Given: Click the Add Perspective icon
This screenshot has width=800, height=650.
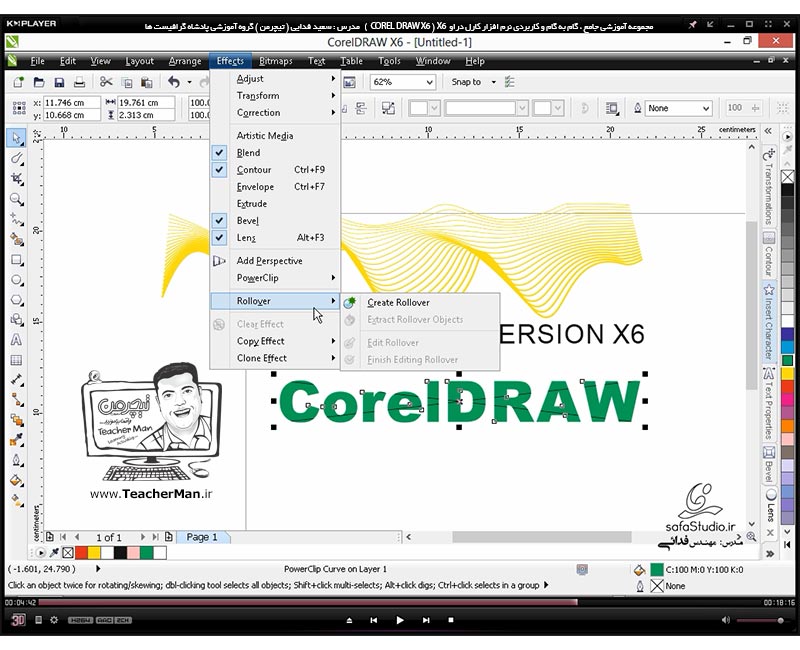Looking at the screenshot, I should [x=219, y=261].
